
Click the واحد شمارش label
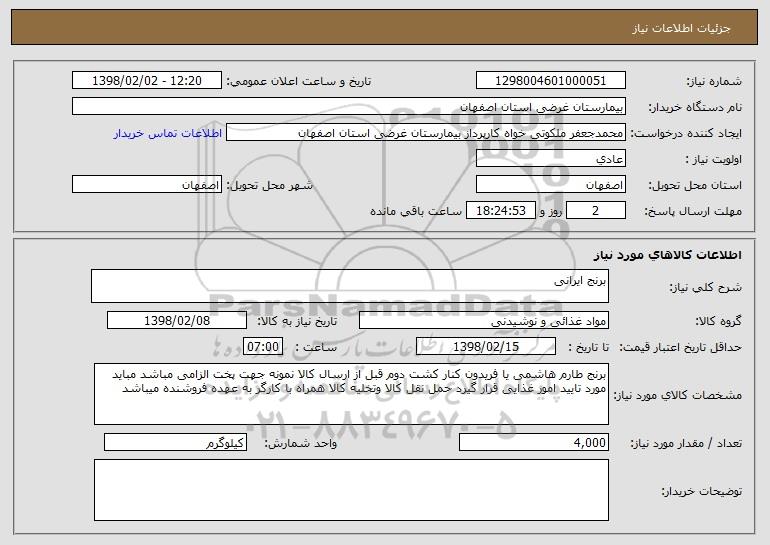[x=301, y=443]
